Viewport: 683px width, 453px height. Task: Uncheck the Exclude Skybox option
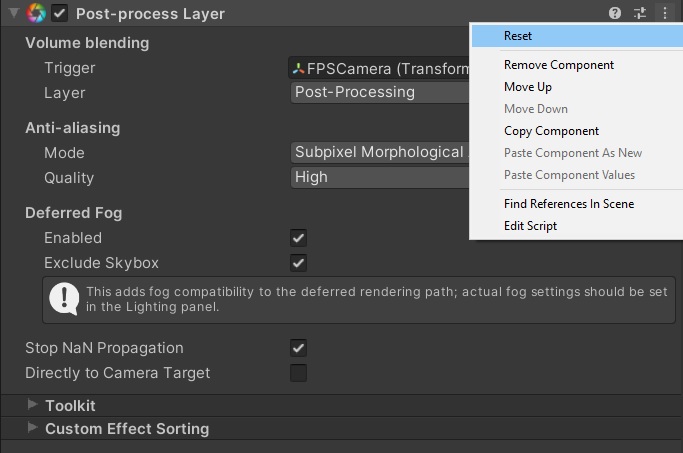[298, 263]
